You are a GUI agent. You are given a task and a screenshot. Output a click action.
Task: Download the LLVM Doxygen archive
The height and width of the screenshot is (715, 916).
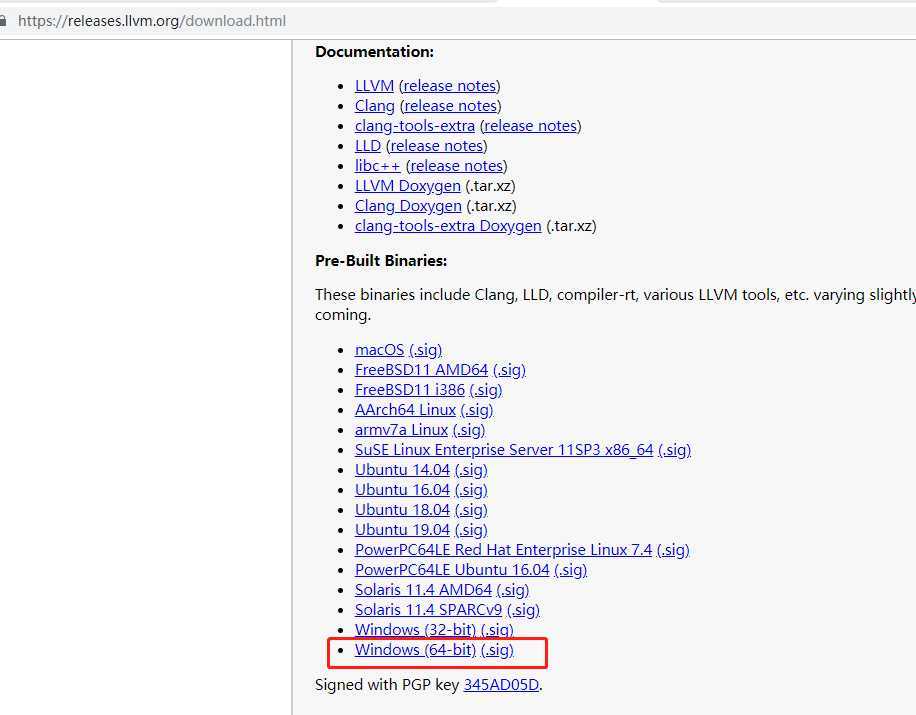(408, 186)
